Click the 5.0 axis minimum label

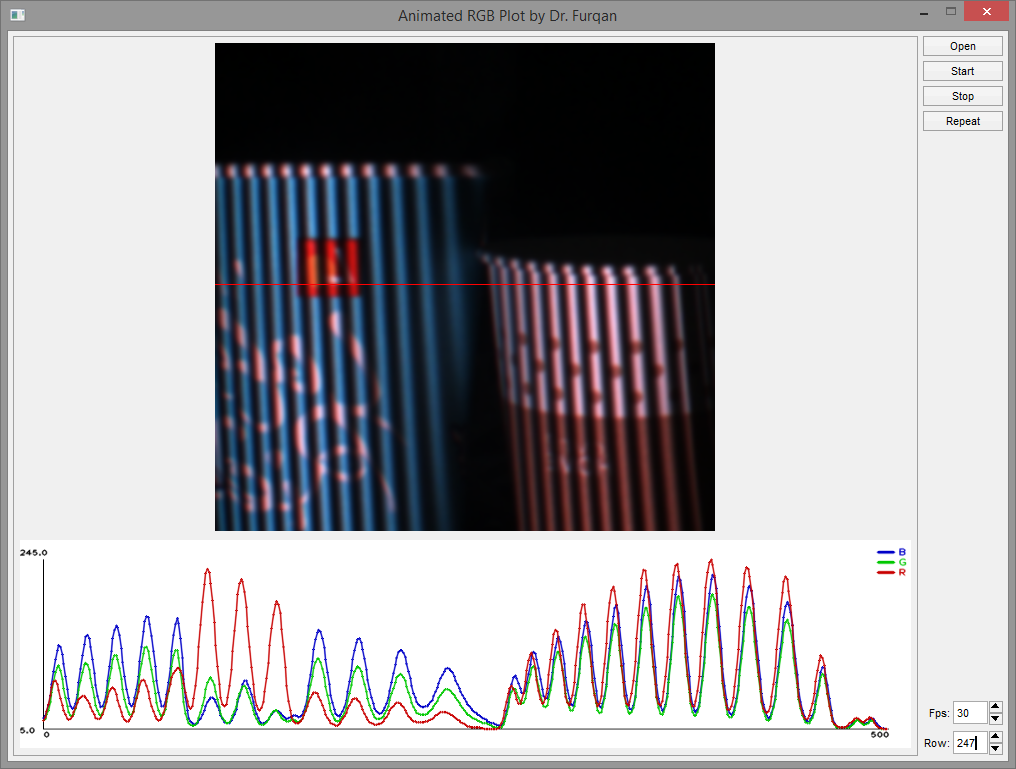[x=27, y=730]
